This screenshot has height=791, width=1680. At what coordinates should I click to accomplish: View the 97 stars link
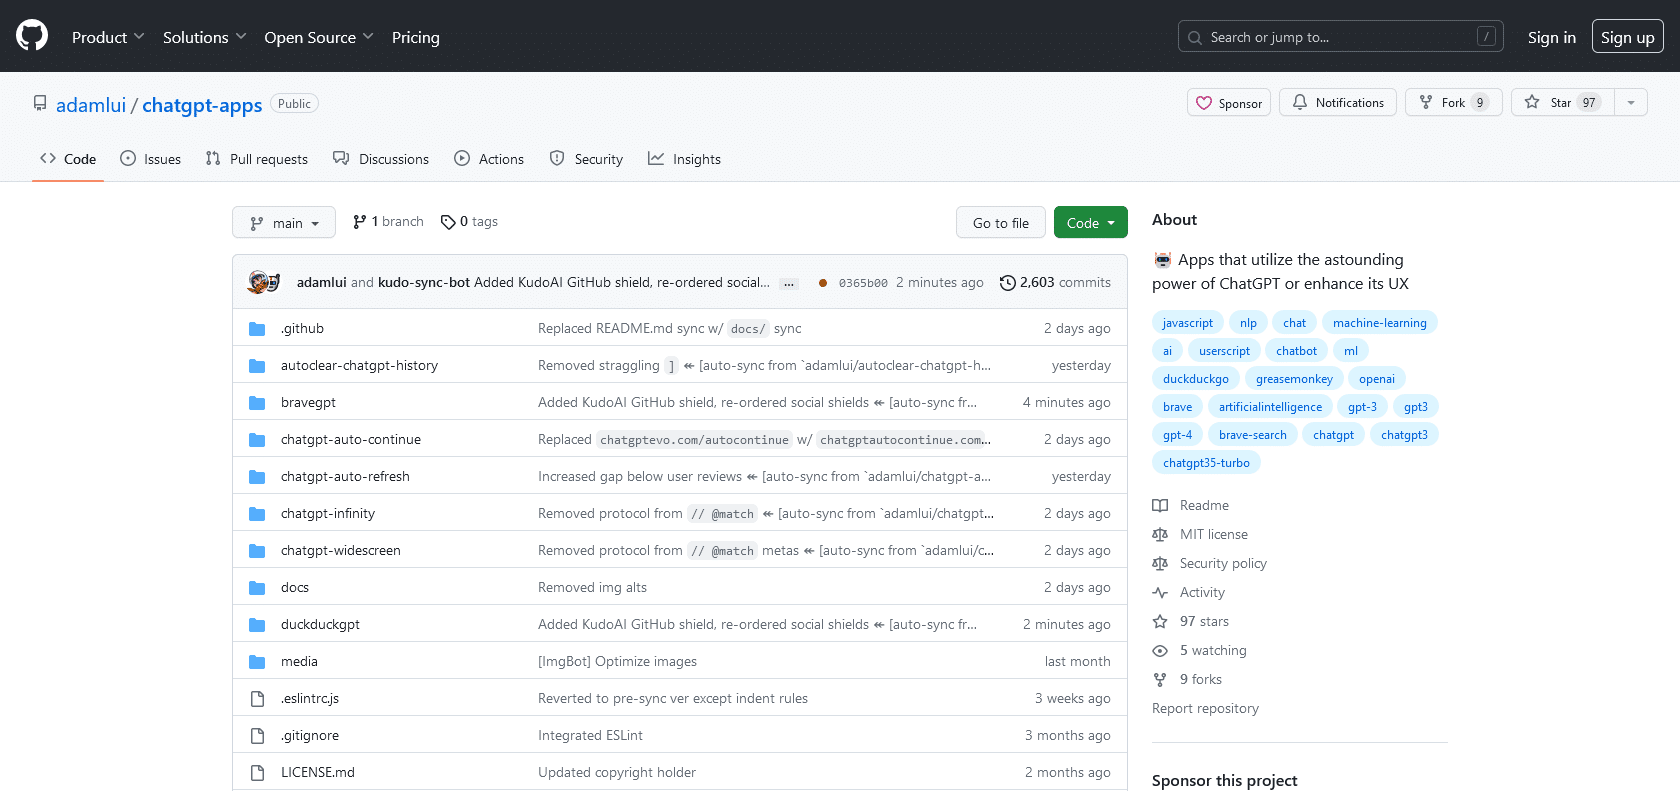coord(1191,621)
